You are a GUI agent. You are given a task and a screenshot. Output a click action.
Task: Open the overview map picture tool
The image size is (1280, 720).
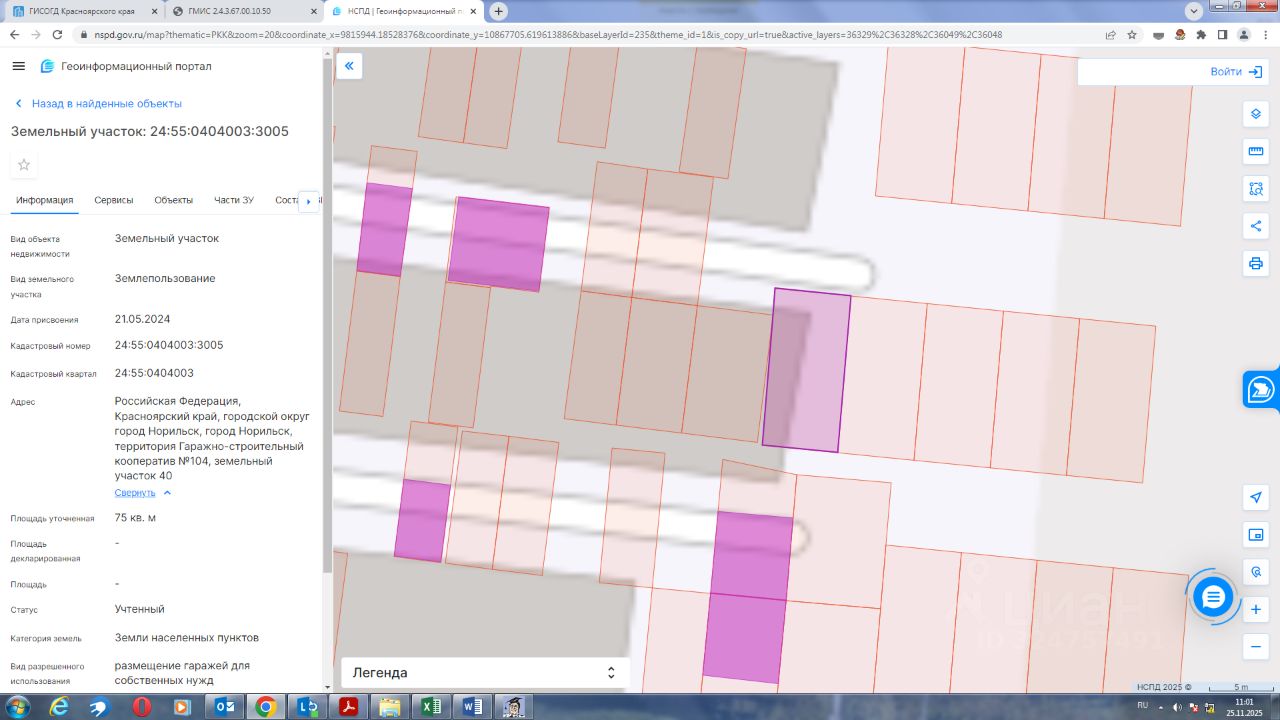[x=1256, y=535]
